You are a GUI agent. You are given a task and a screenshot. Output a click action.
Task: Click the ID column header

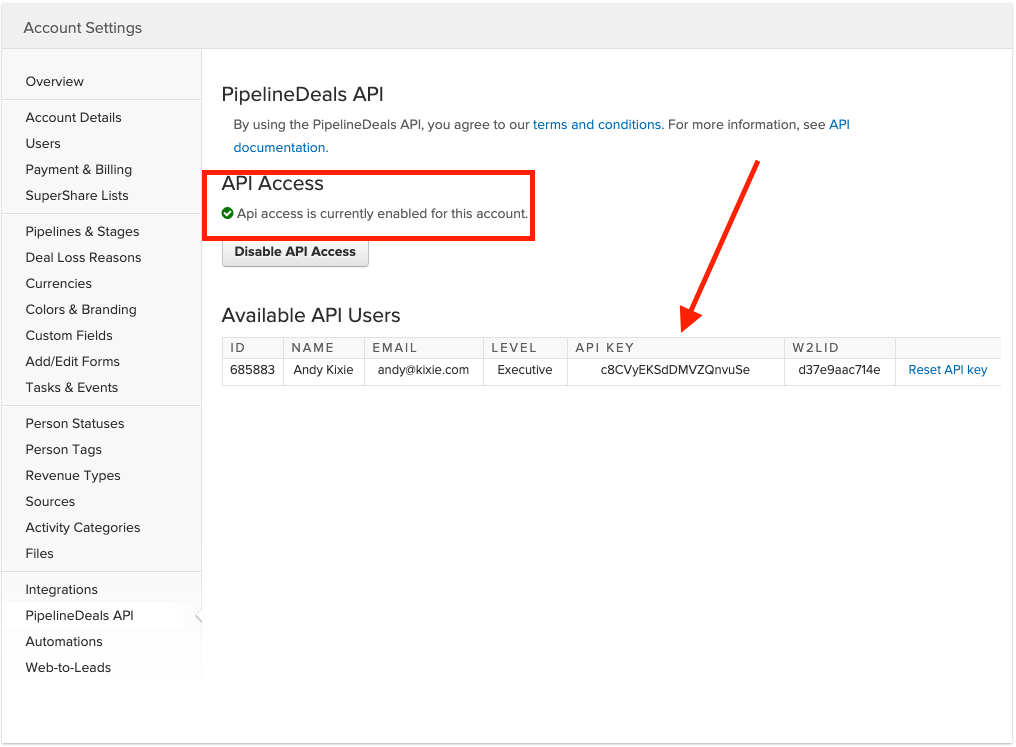(x=237, y=348)
